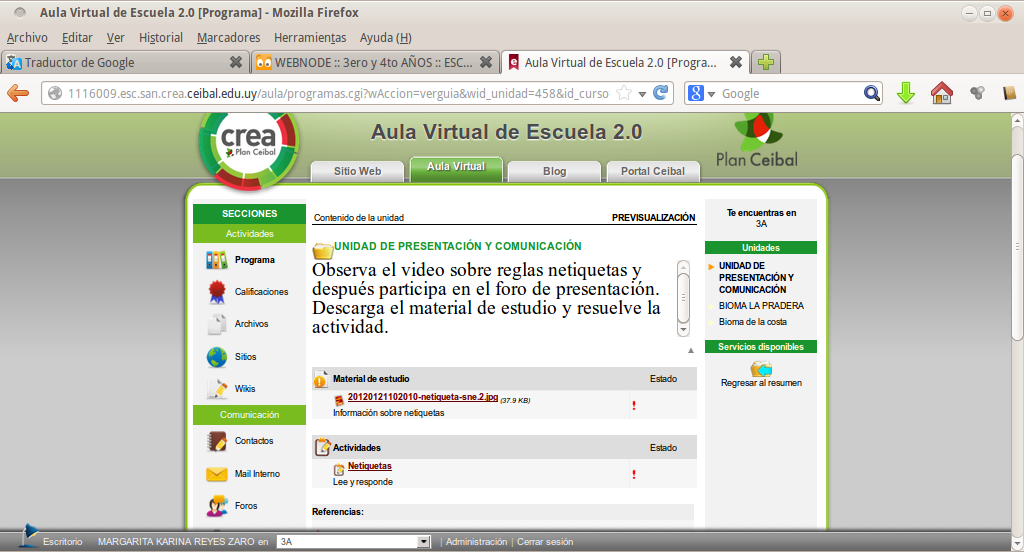This screenshot has width=1024, height=552.
Task: Download the netiqueta-sne-2.jpg study file
Action: click(x=415, y=398)
